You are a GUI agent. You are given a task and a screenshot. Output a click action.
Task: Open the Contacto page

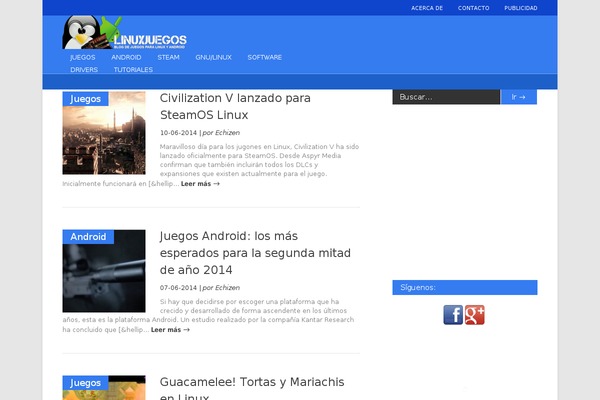[x=473, y=8]
